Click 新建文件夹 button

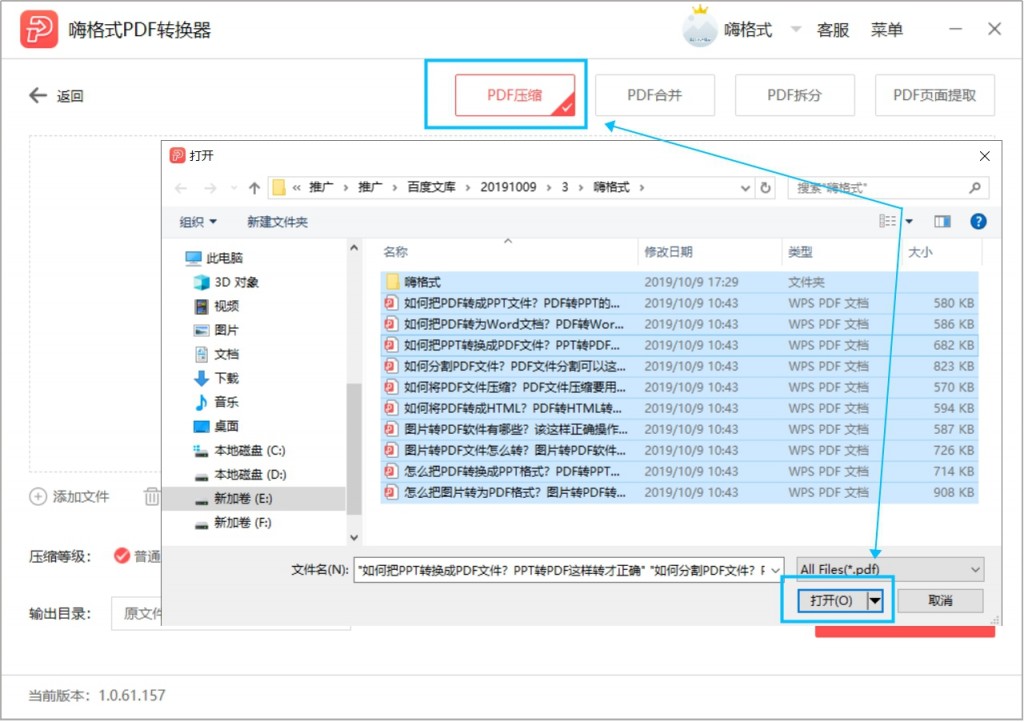point(277,222)
